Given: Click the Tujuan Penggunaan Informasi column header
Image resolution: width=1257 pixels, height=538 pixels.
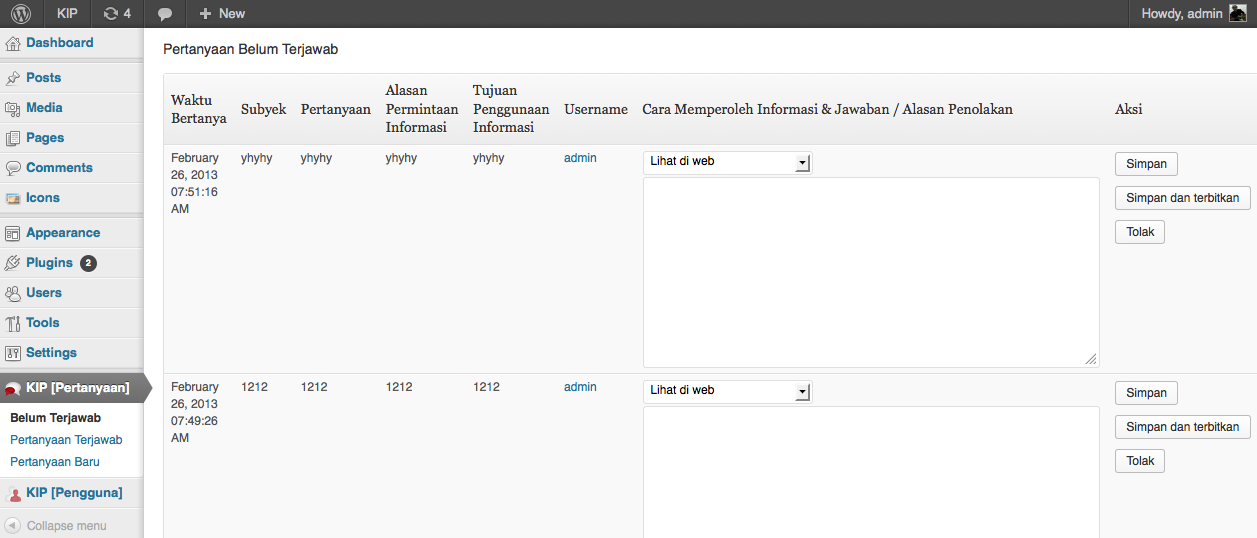Looking at the screenshot, I should [x=511, y=109].
